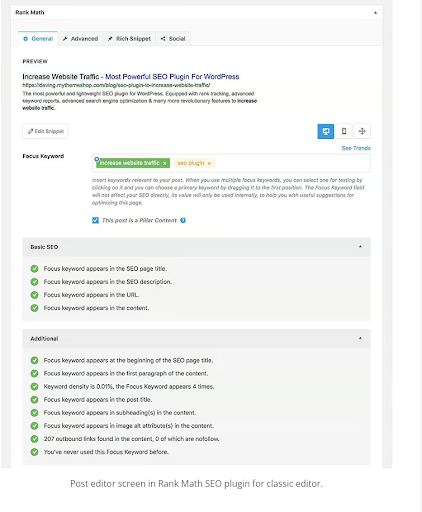This screenshot has height=512, width=422.
Task: Click the move/drag preview icon
Action: (362, 131)
